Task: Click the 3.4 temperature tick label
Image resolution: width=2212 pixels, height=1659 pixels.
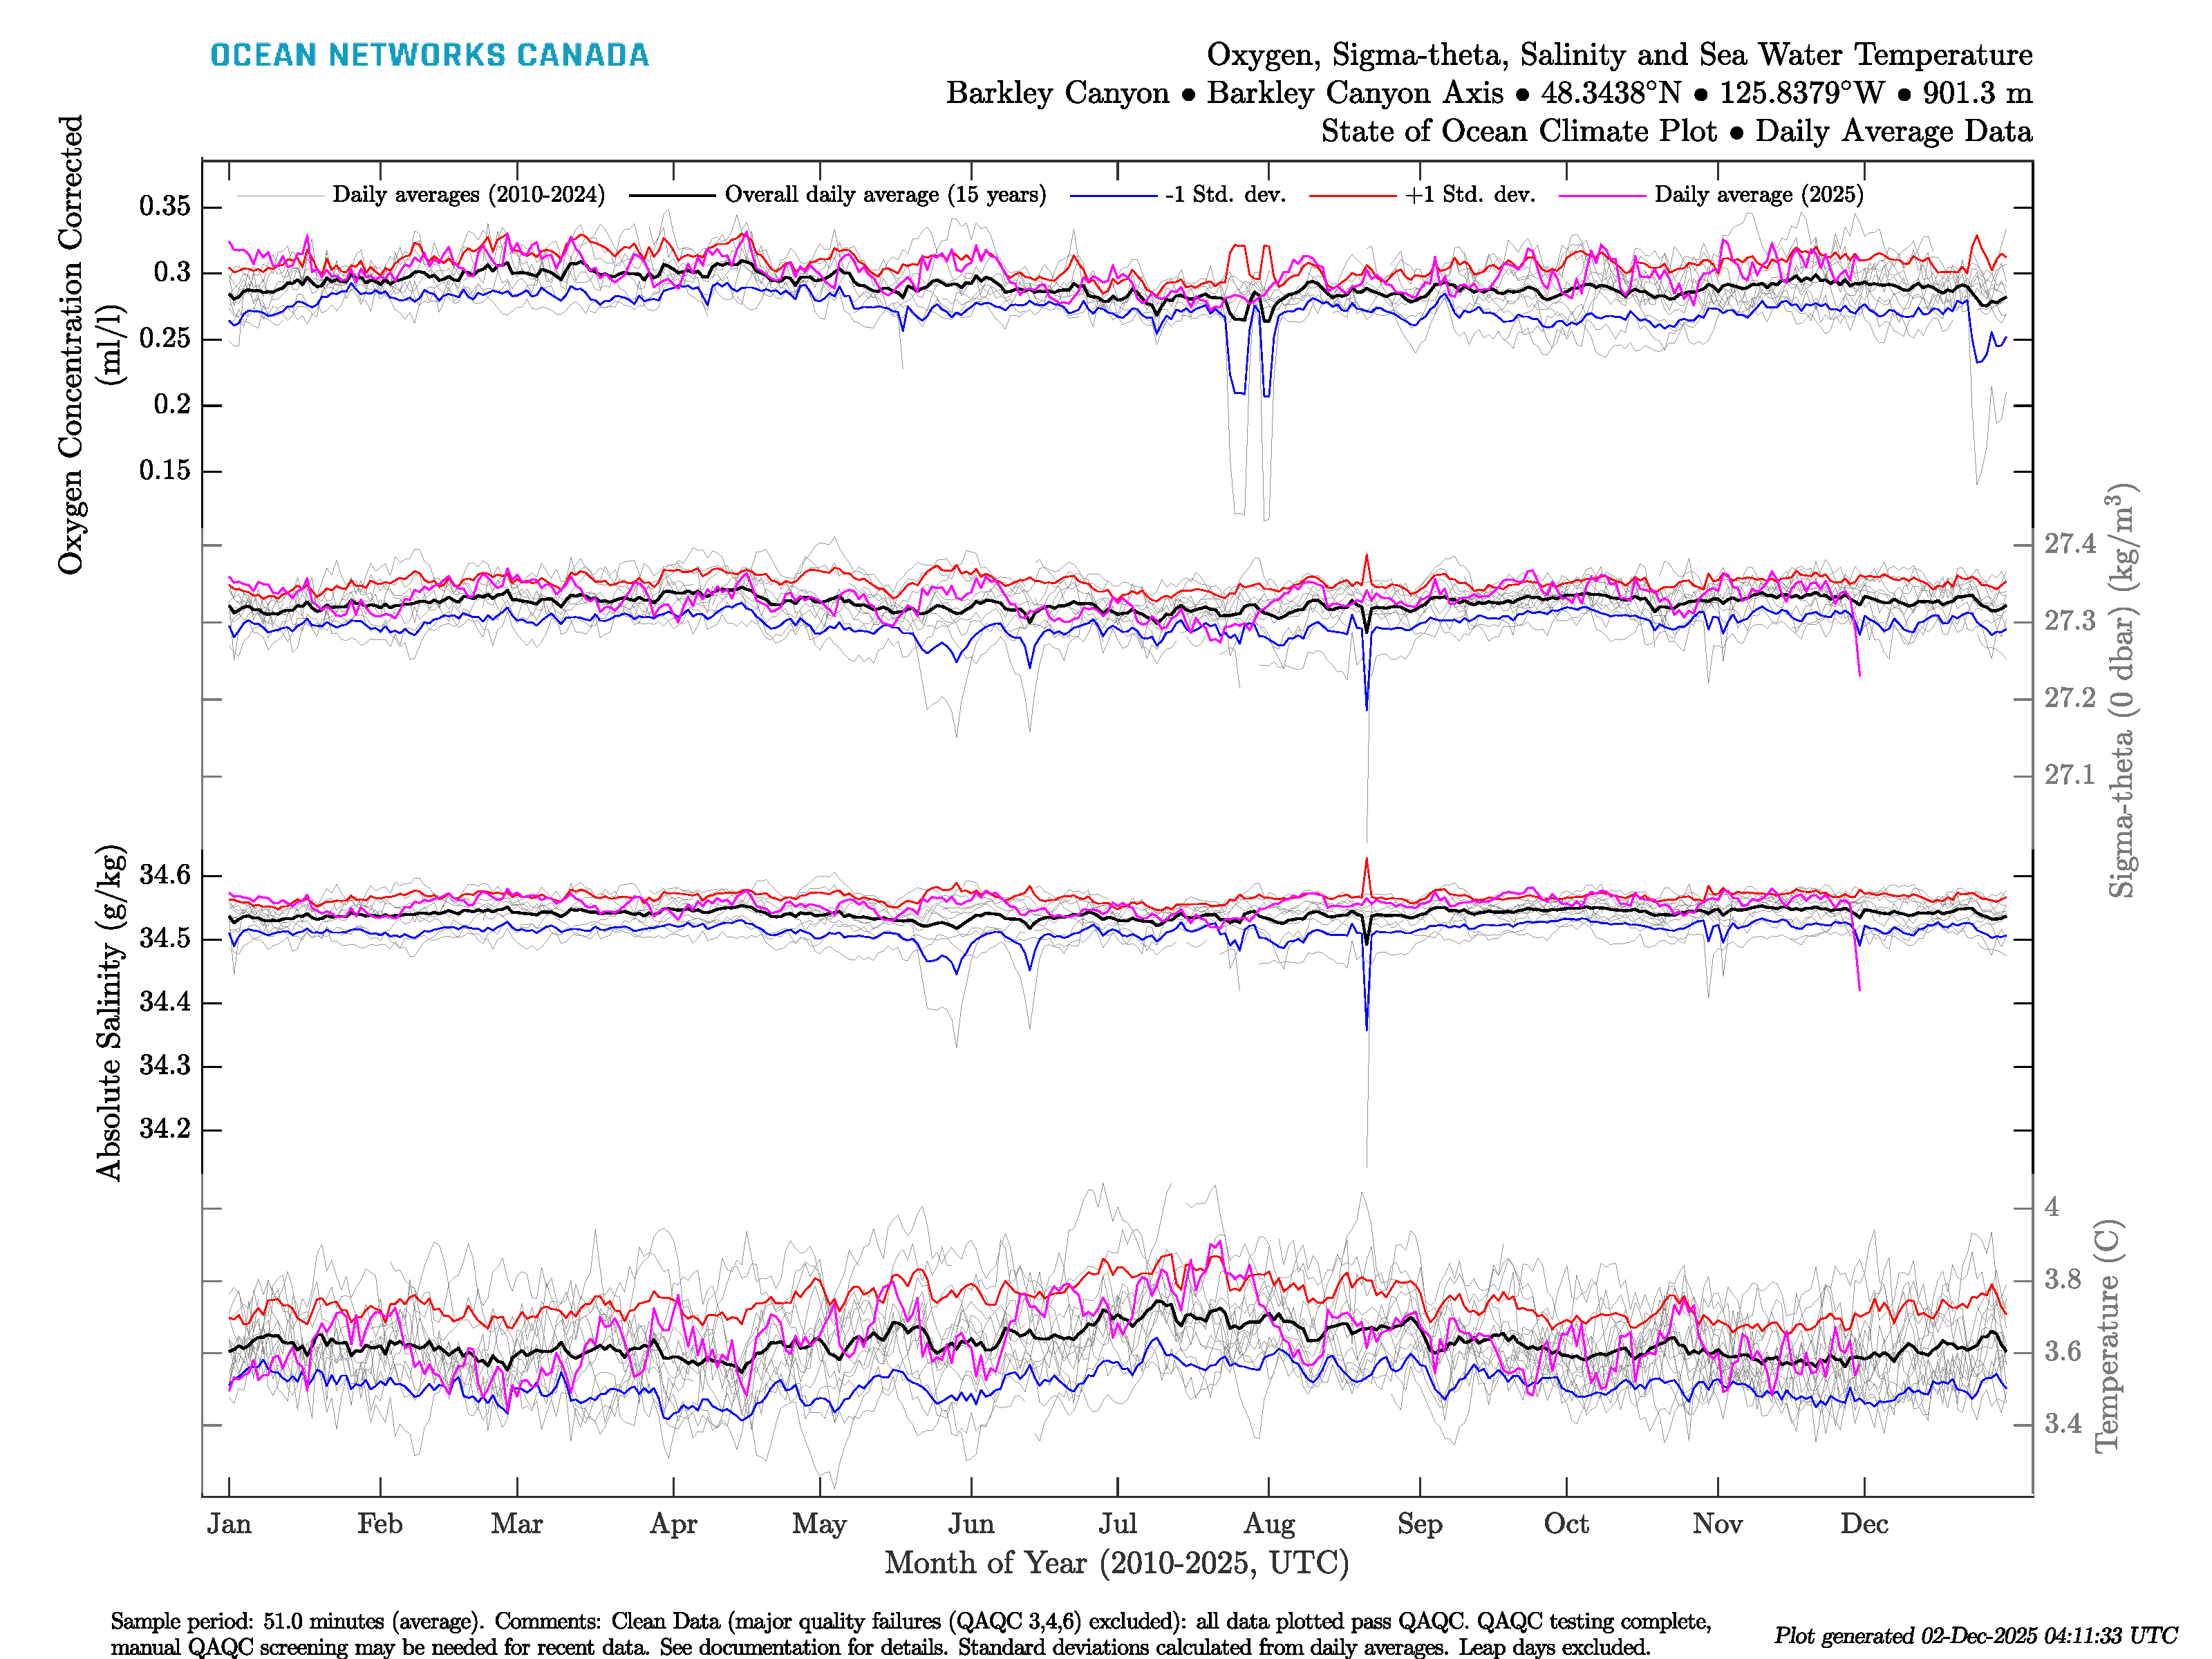Action: (2062, 1424)
